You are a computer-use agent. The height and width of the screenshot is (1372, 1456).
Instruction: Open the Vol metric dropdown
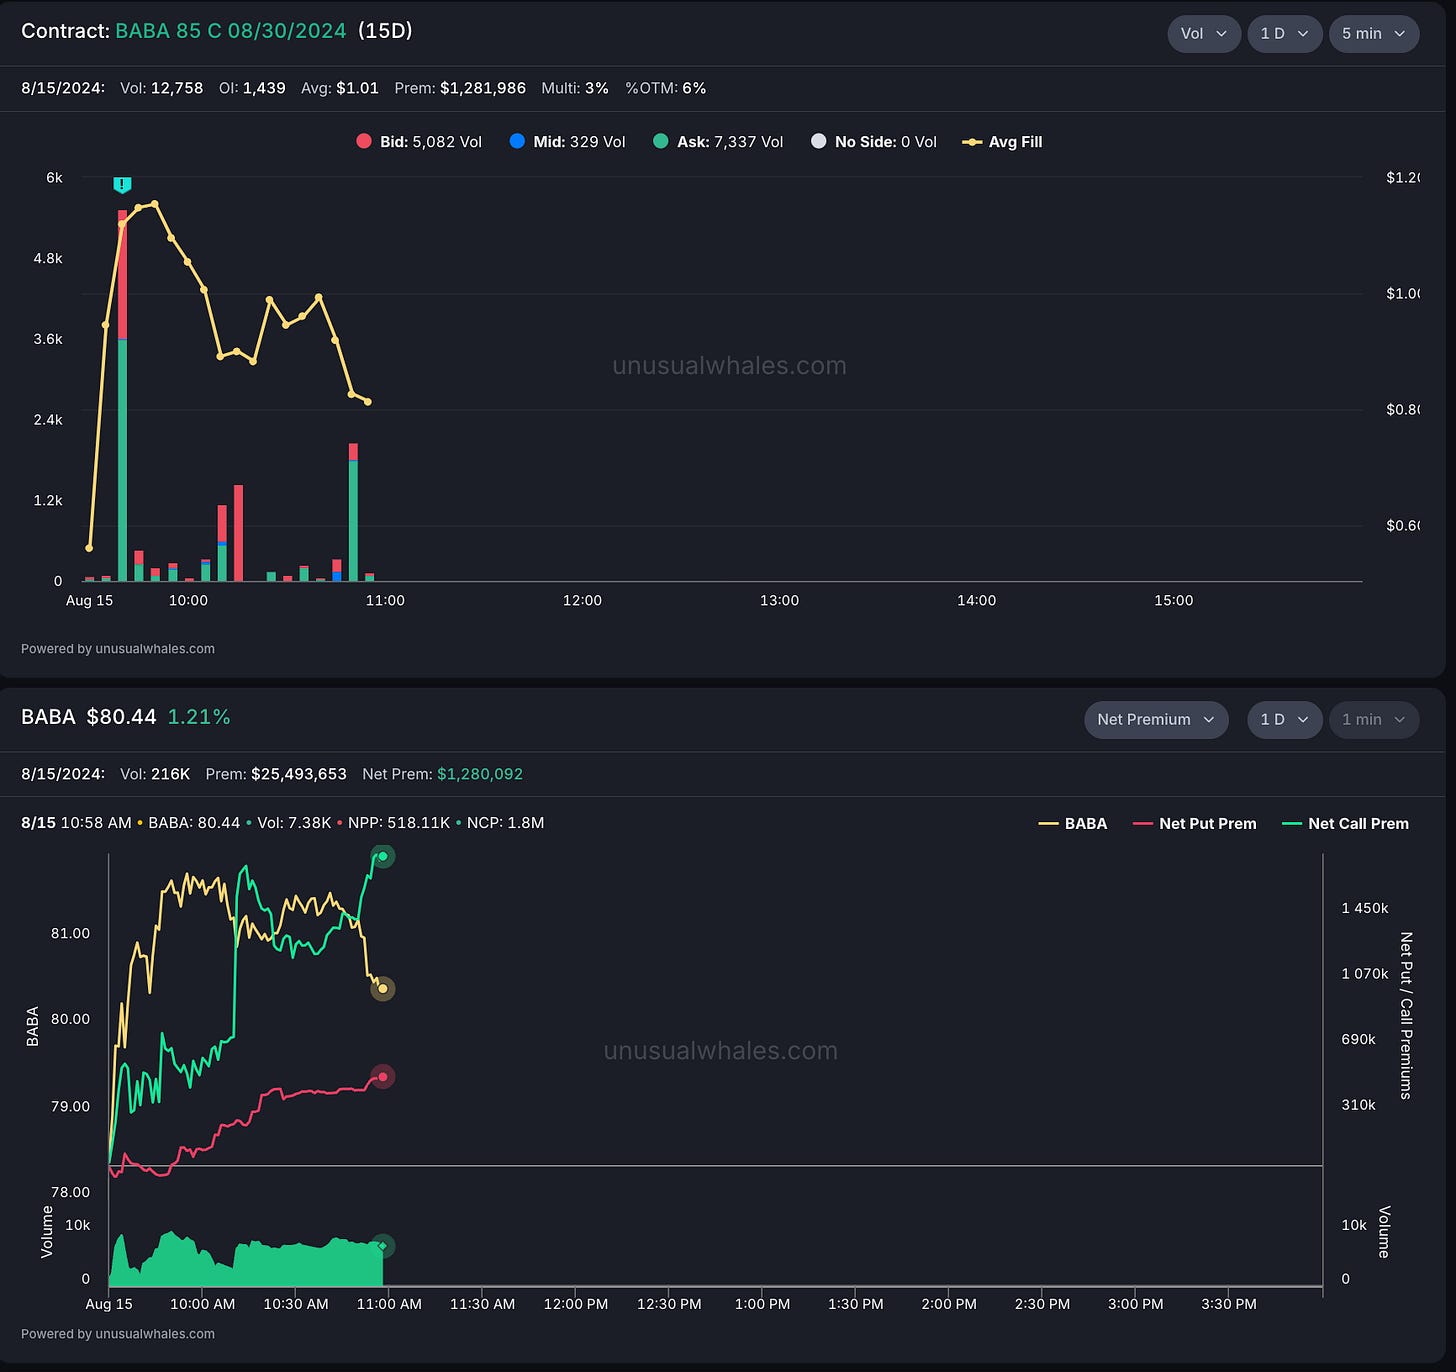[1204, 34]
